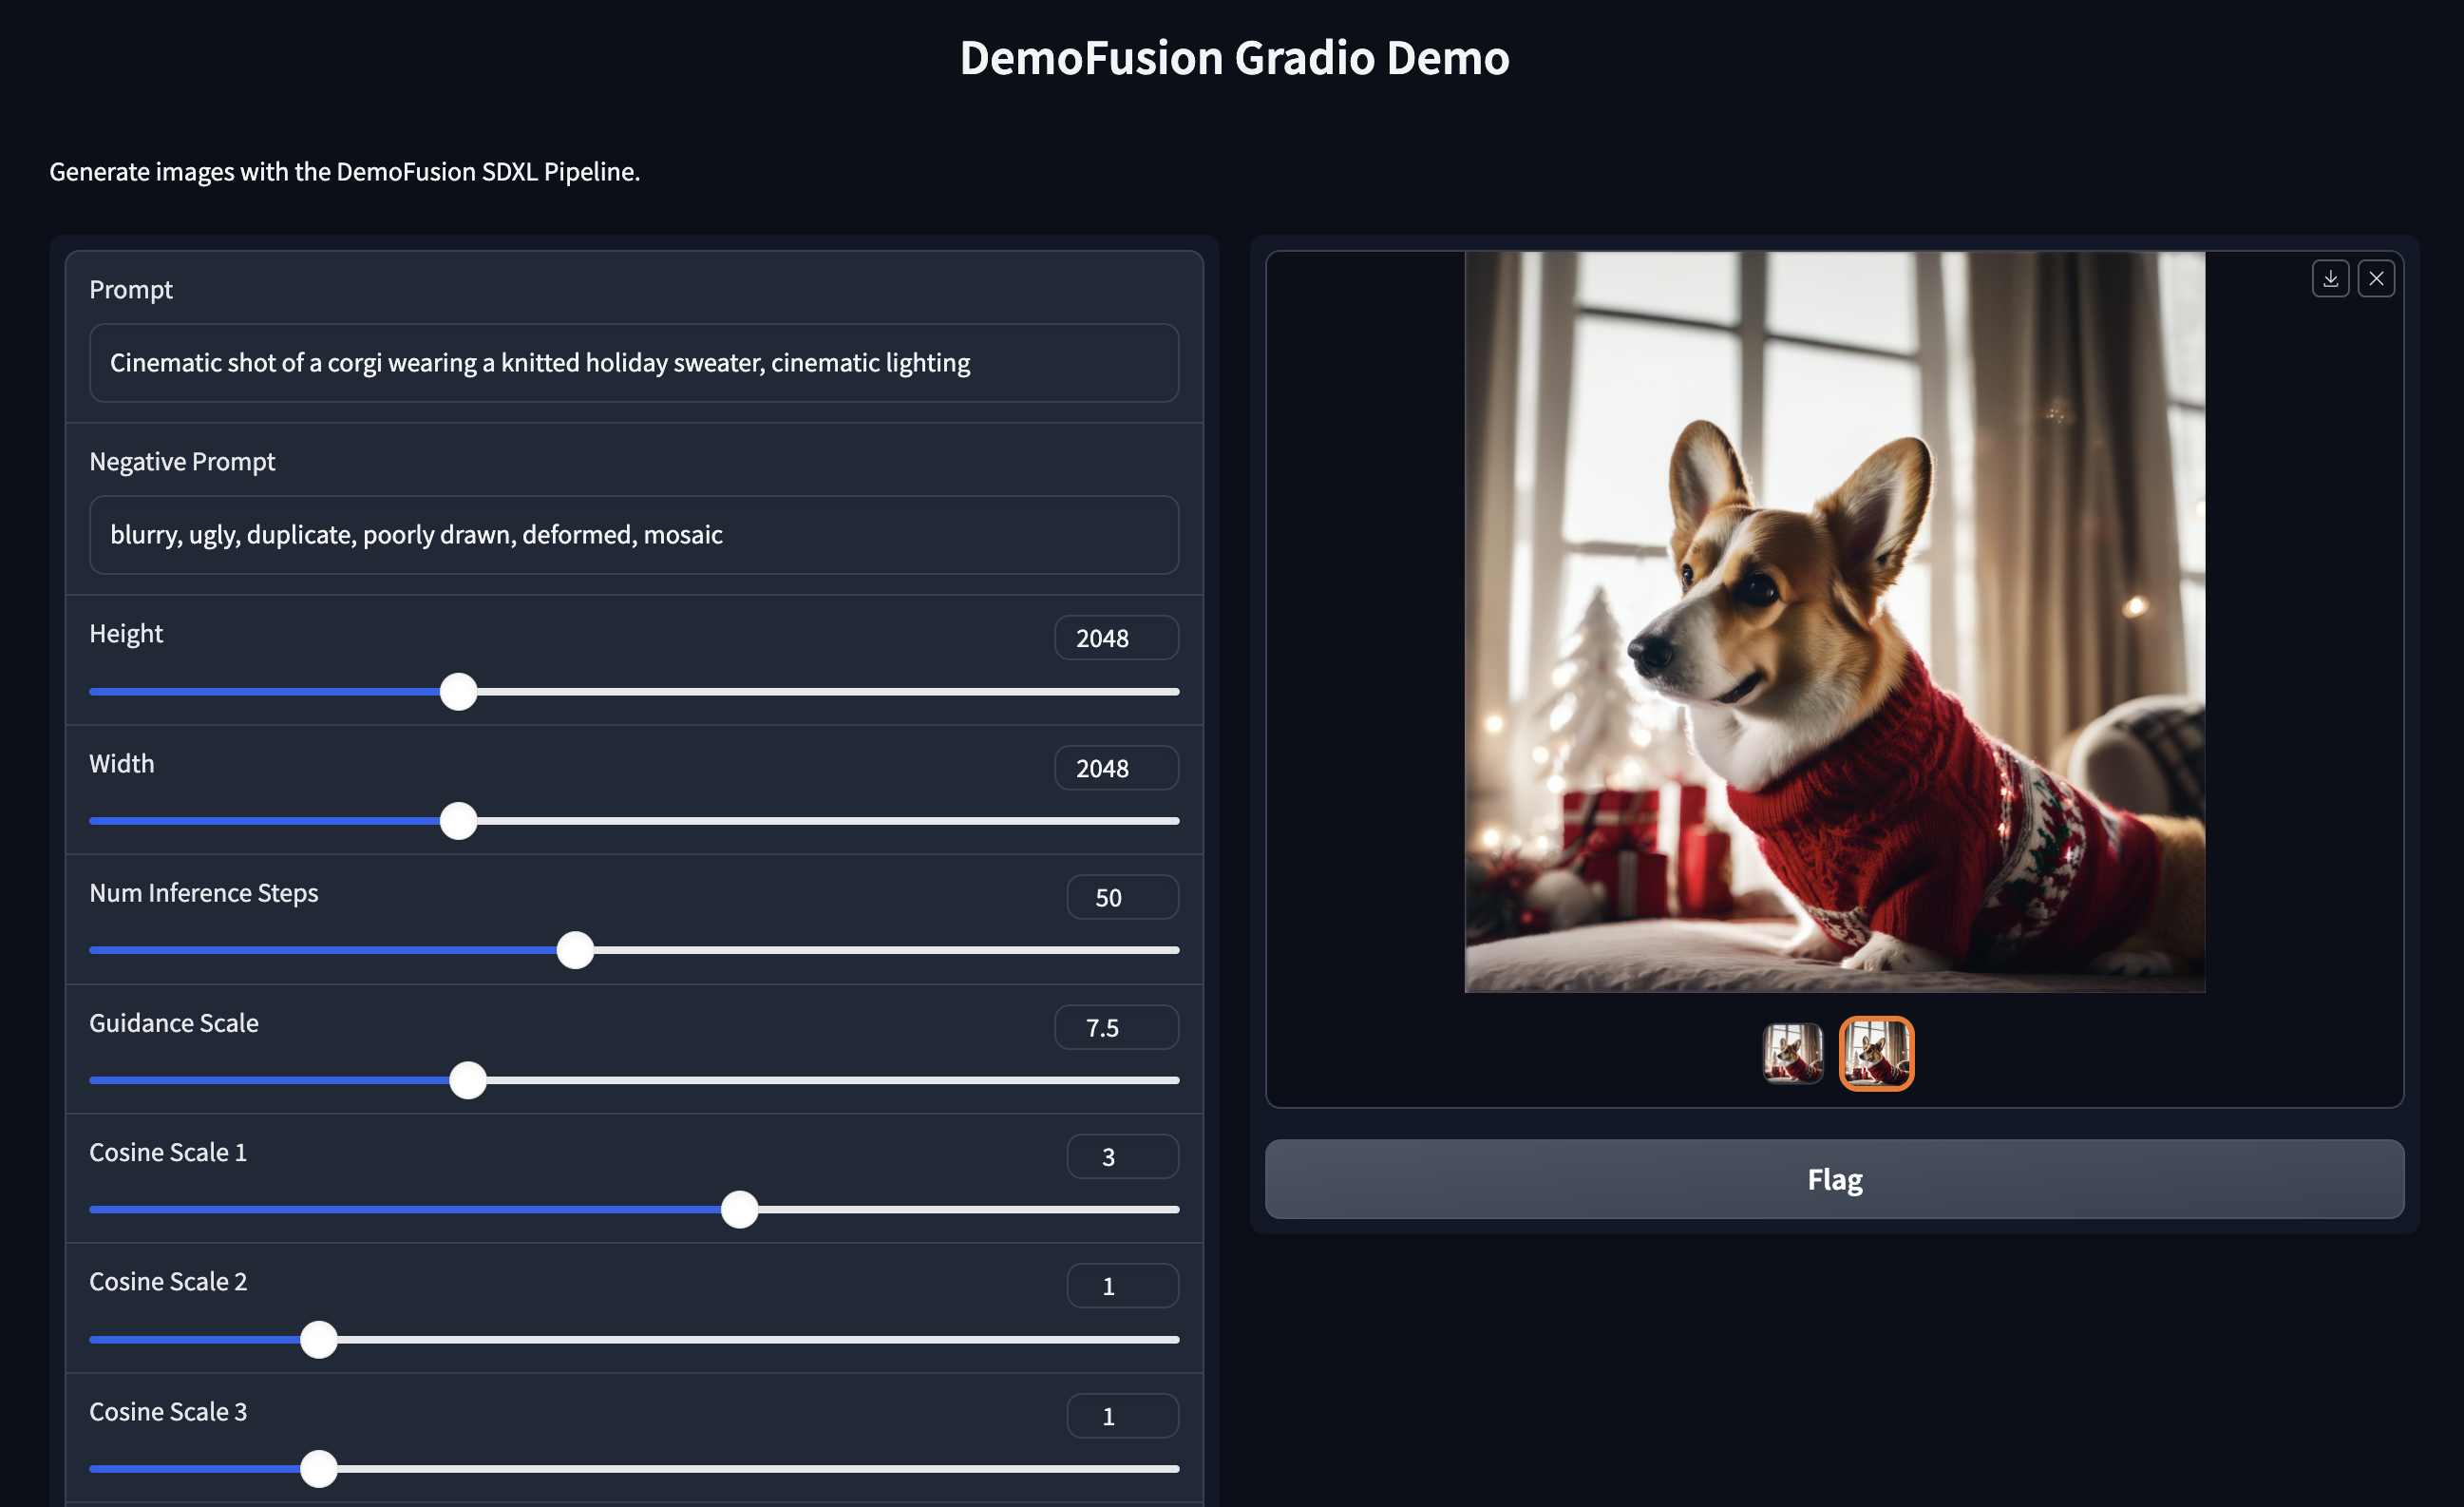The image size is (2464, 1507).
Task: Select the first corgi thumbnail
Action: click(1792, 1053)
